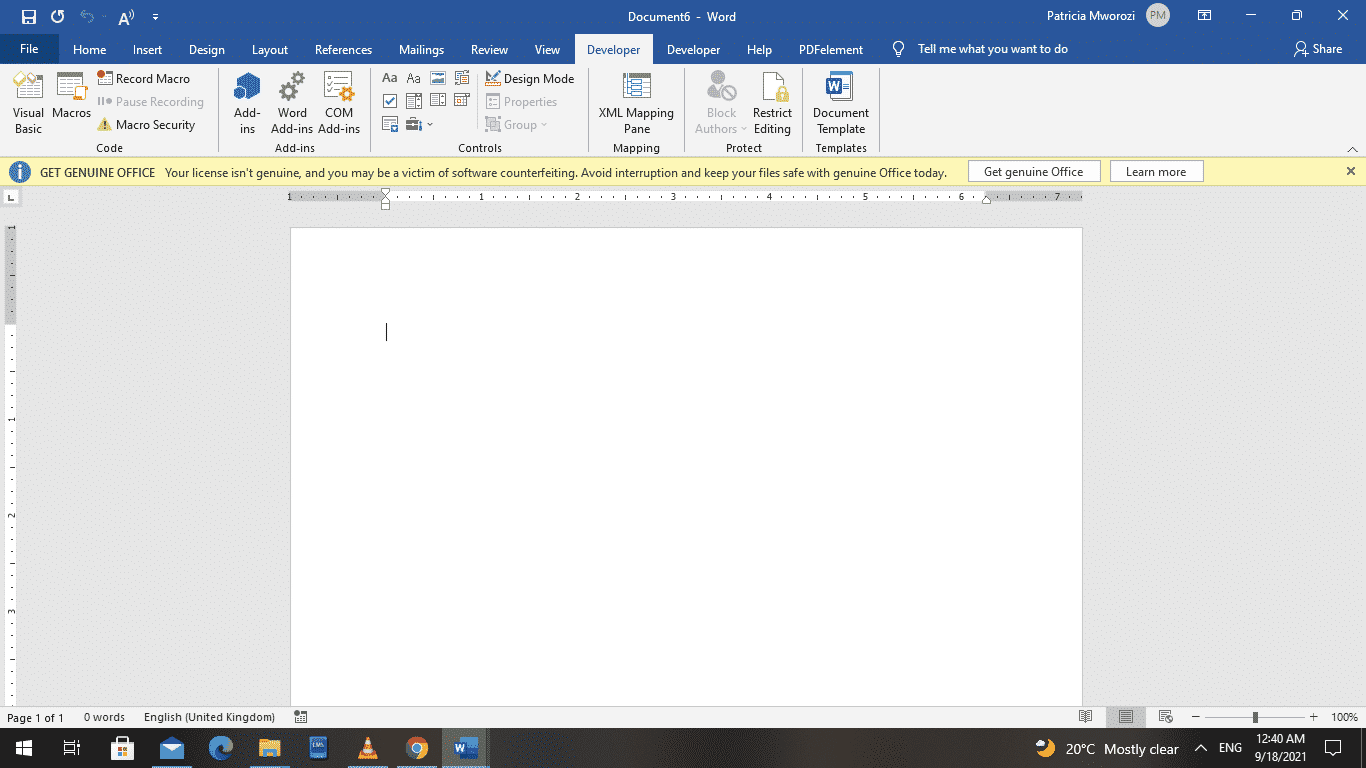Expand the Legacy Tools dropdown
1366x768 pixels.
click(430, 124)
